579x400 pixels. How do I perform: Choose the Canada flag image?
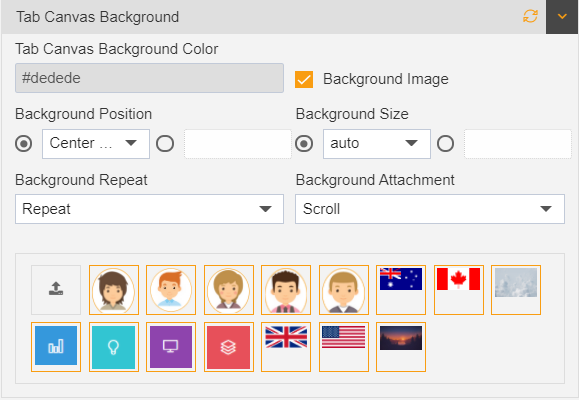click(x=459, y=290)
